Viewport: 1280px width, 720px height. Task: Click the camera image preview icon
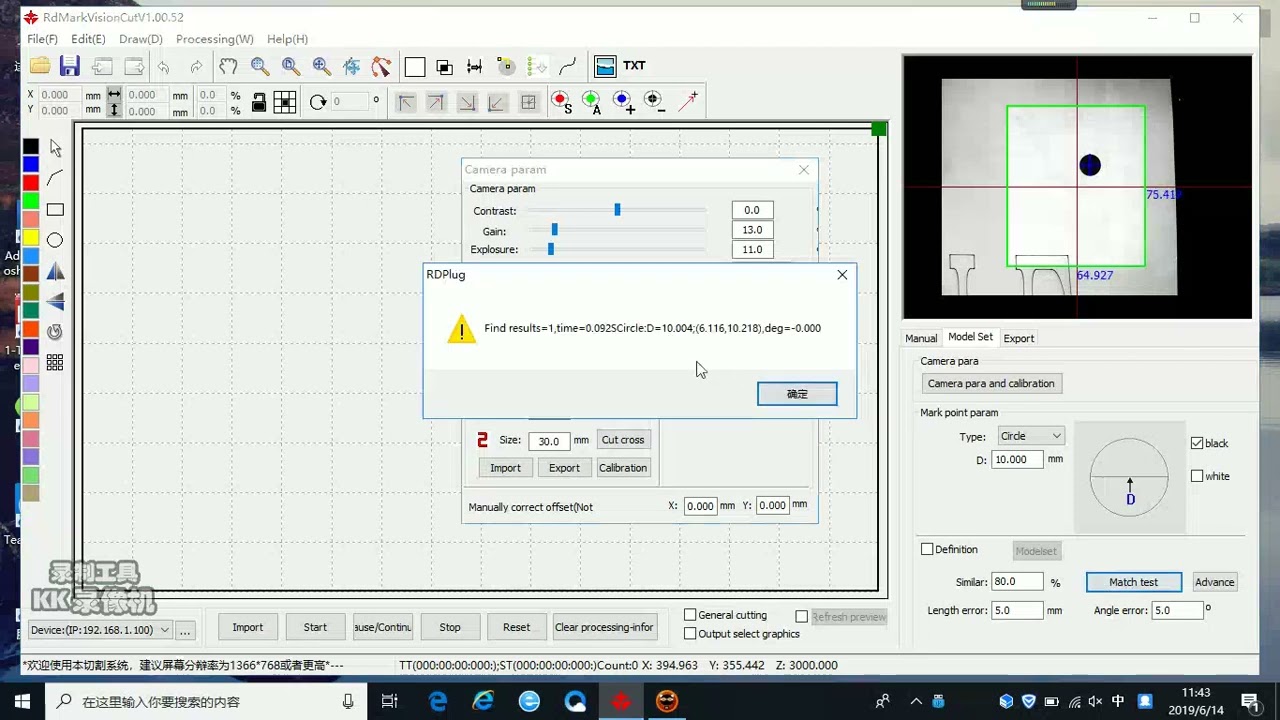click(605, 66)
